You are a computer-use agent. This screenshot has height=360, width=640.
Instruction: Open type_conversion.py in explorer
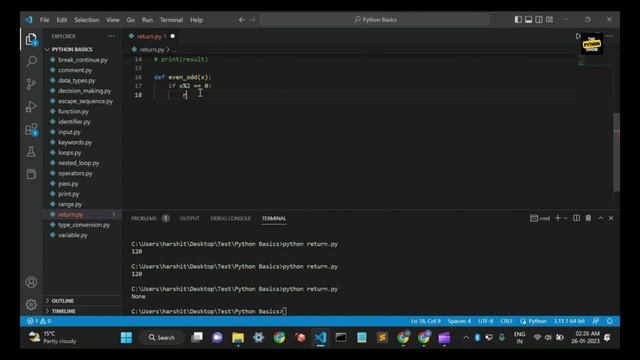click(84, 225)
